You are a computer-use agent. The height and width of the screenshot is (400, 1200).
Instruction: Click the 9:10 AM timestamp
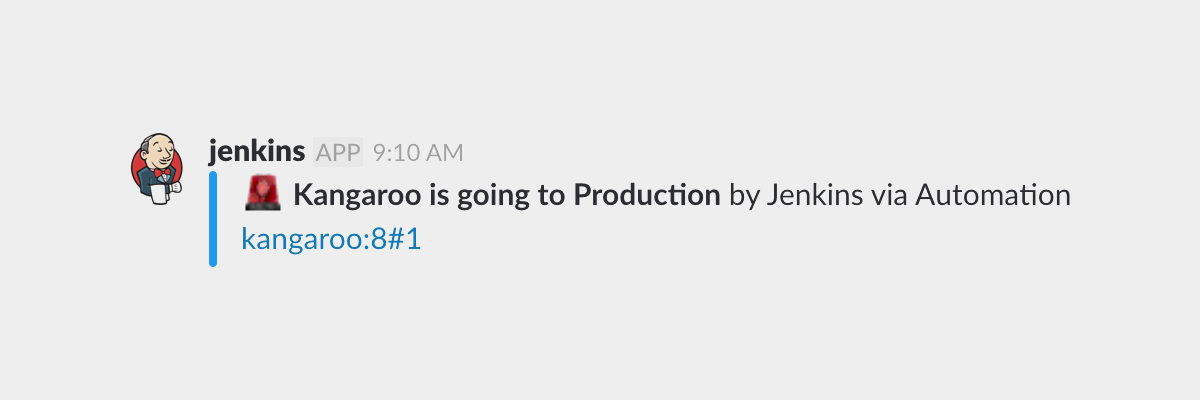418,152
